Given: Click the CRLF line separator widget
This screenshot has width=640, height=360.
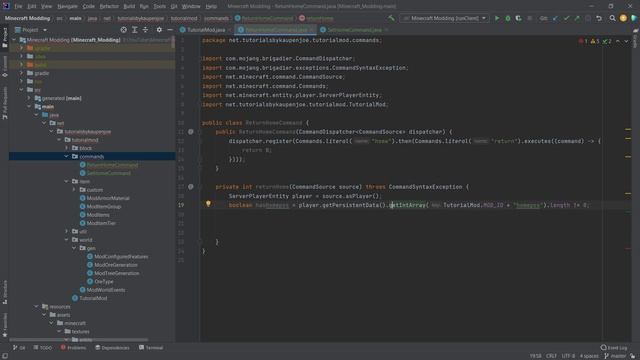Looking at the screenshot, I should 551,356.
